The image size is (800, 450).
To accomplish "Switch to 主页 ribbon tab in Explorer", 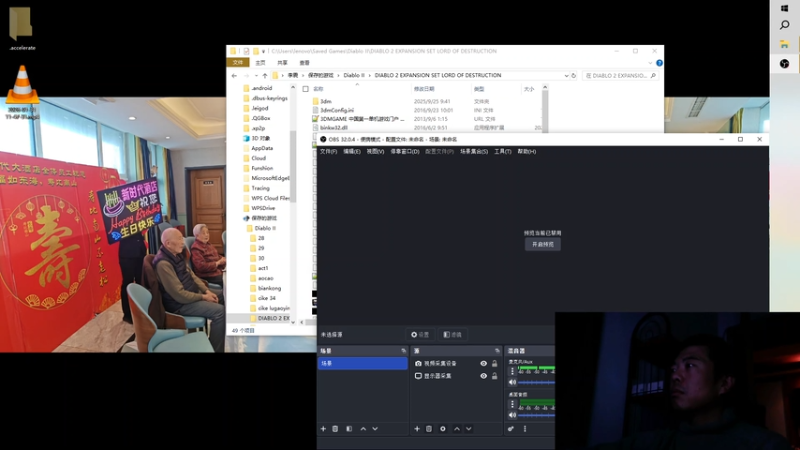I will [x=260, y=63].
